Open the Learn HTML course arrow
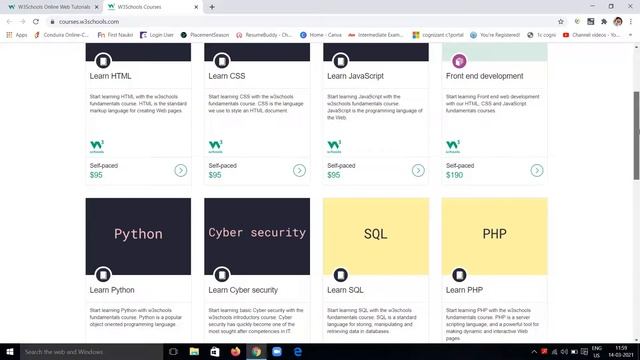The width and height of the screenshot is (640, 360). click(x=181, y=170)
